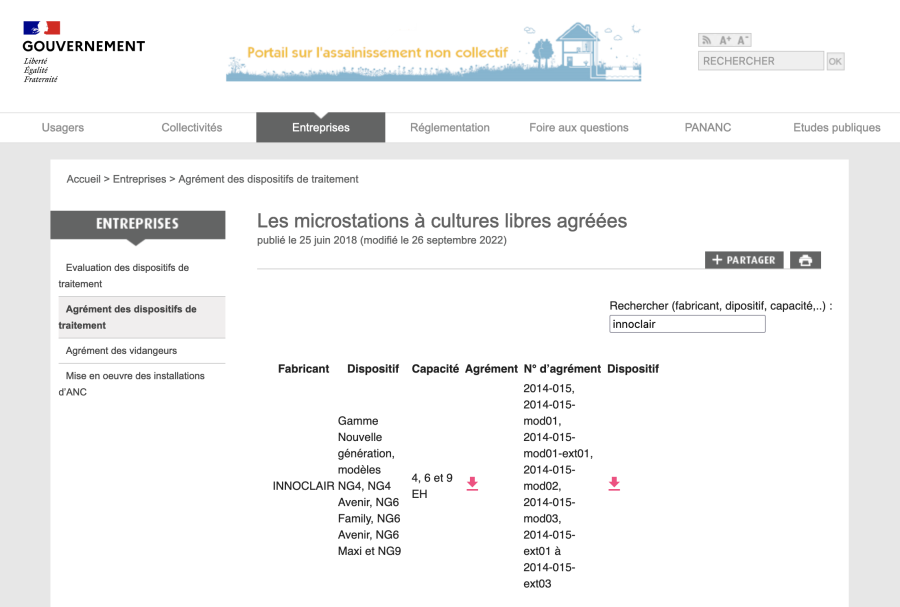Click the publication date line
Image resolution: width=900 pixels, height=607 pixels.
click(382, 240)
